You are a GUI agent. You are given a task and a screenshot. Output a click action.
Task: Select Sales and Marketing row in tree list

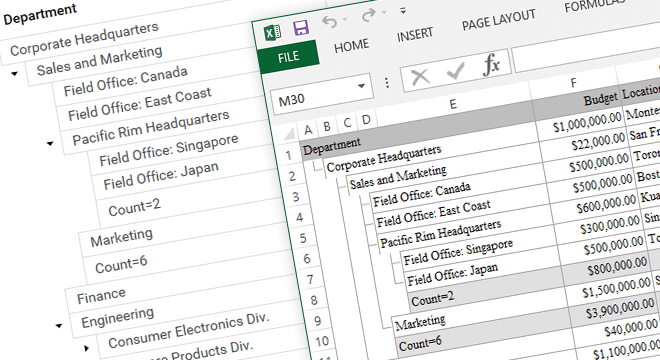[x=99, y=60]
